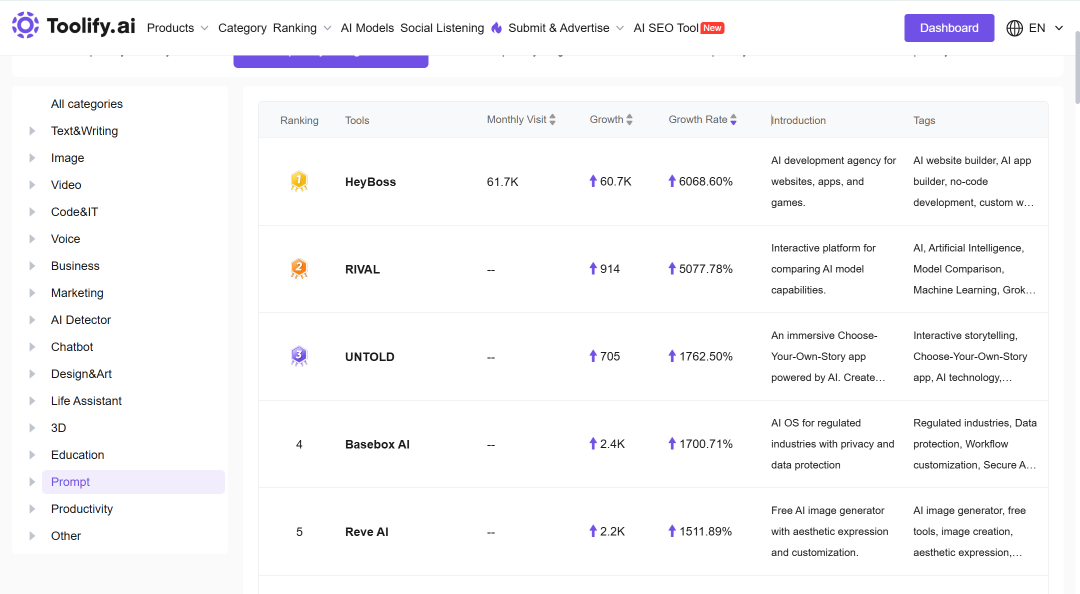Select the Chatbot category label

click(72, 347)
